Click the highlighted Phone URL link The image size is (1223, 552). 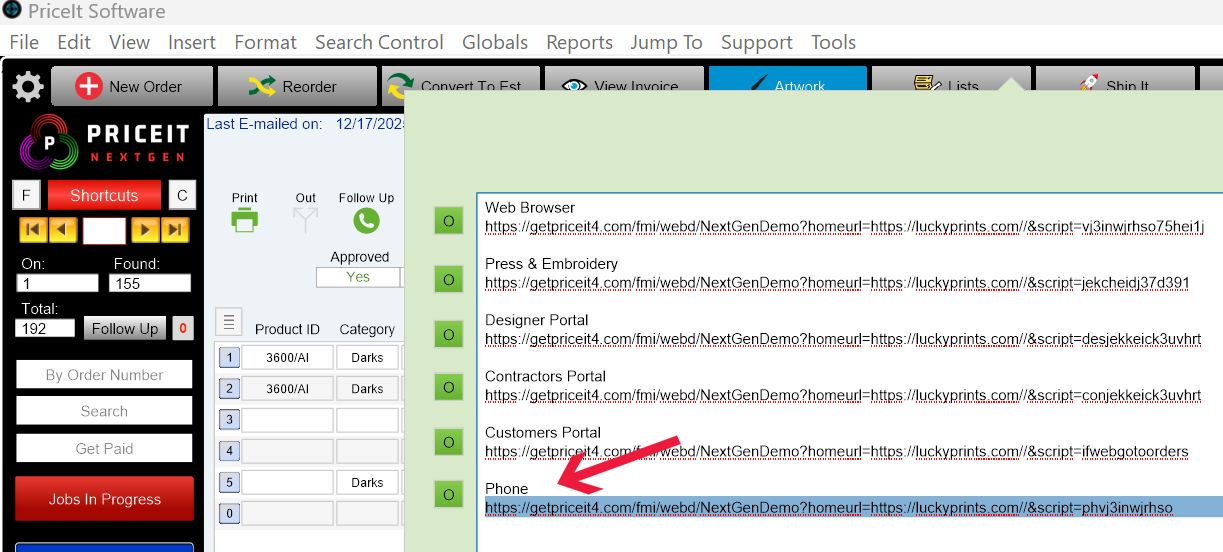point(829,508)
